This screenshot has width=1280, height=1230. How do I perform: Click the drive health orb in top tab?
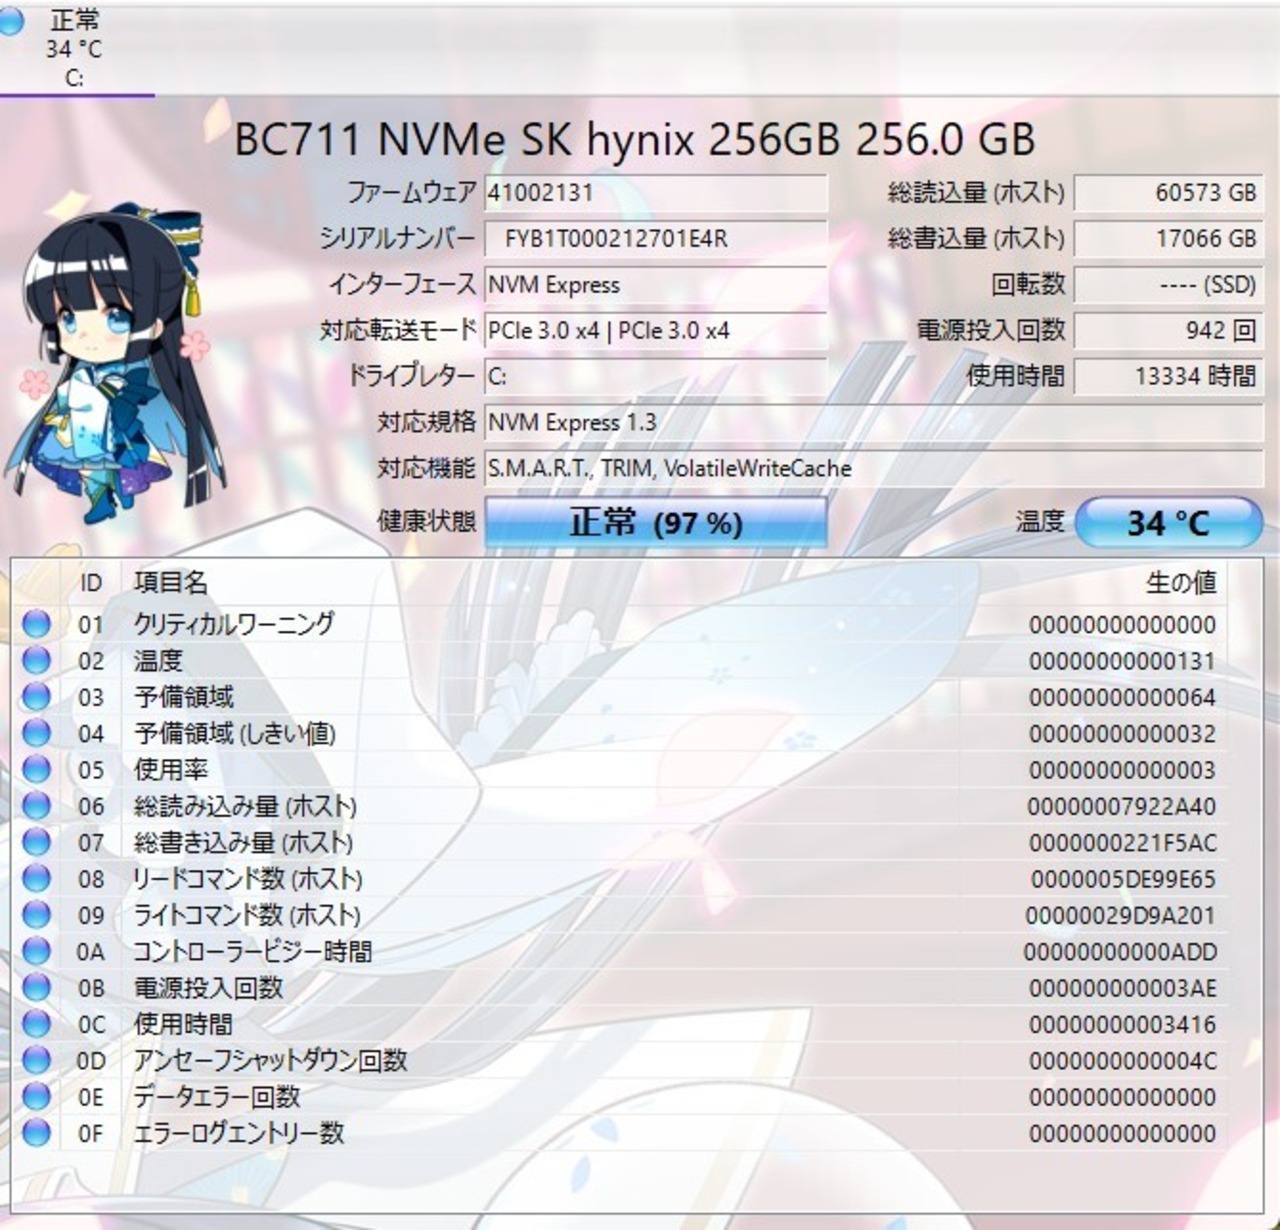coord(10,21)
